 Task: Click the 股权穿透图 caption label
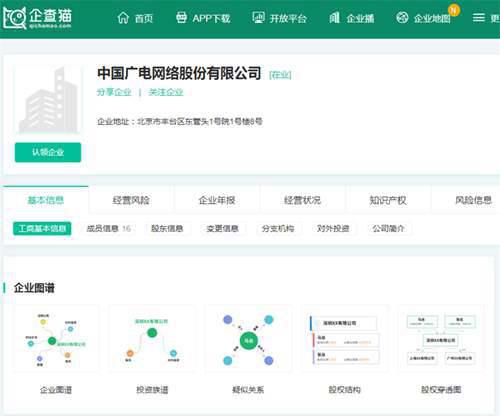tap(441, 390)
